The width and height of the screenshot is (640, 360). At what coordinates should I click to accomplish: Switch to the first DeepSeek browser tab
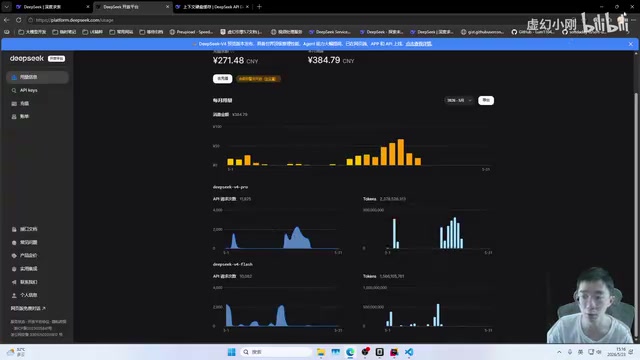pyautogui.click(x=52, y=7)
